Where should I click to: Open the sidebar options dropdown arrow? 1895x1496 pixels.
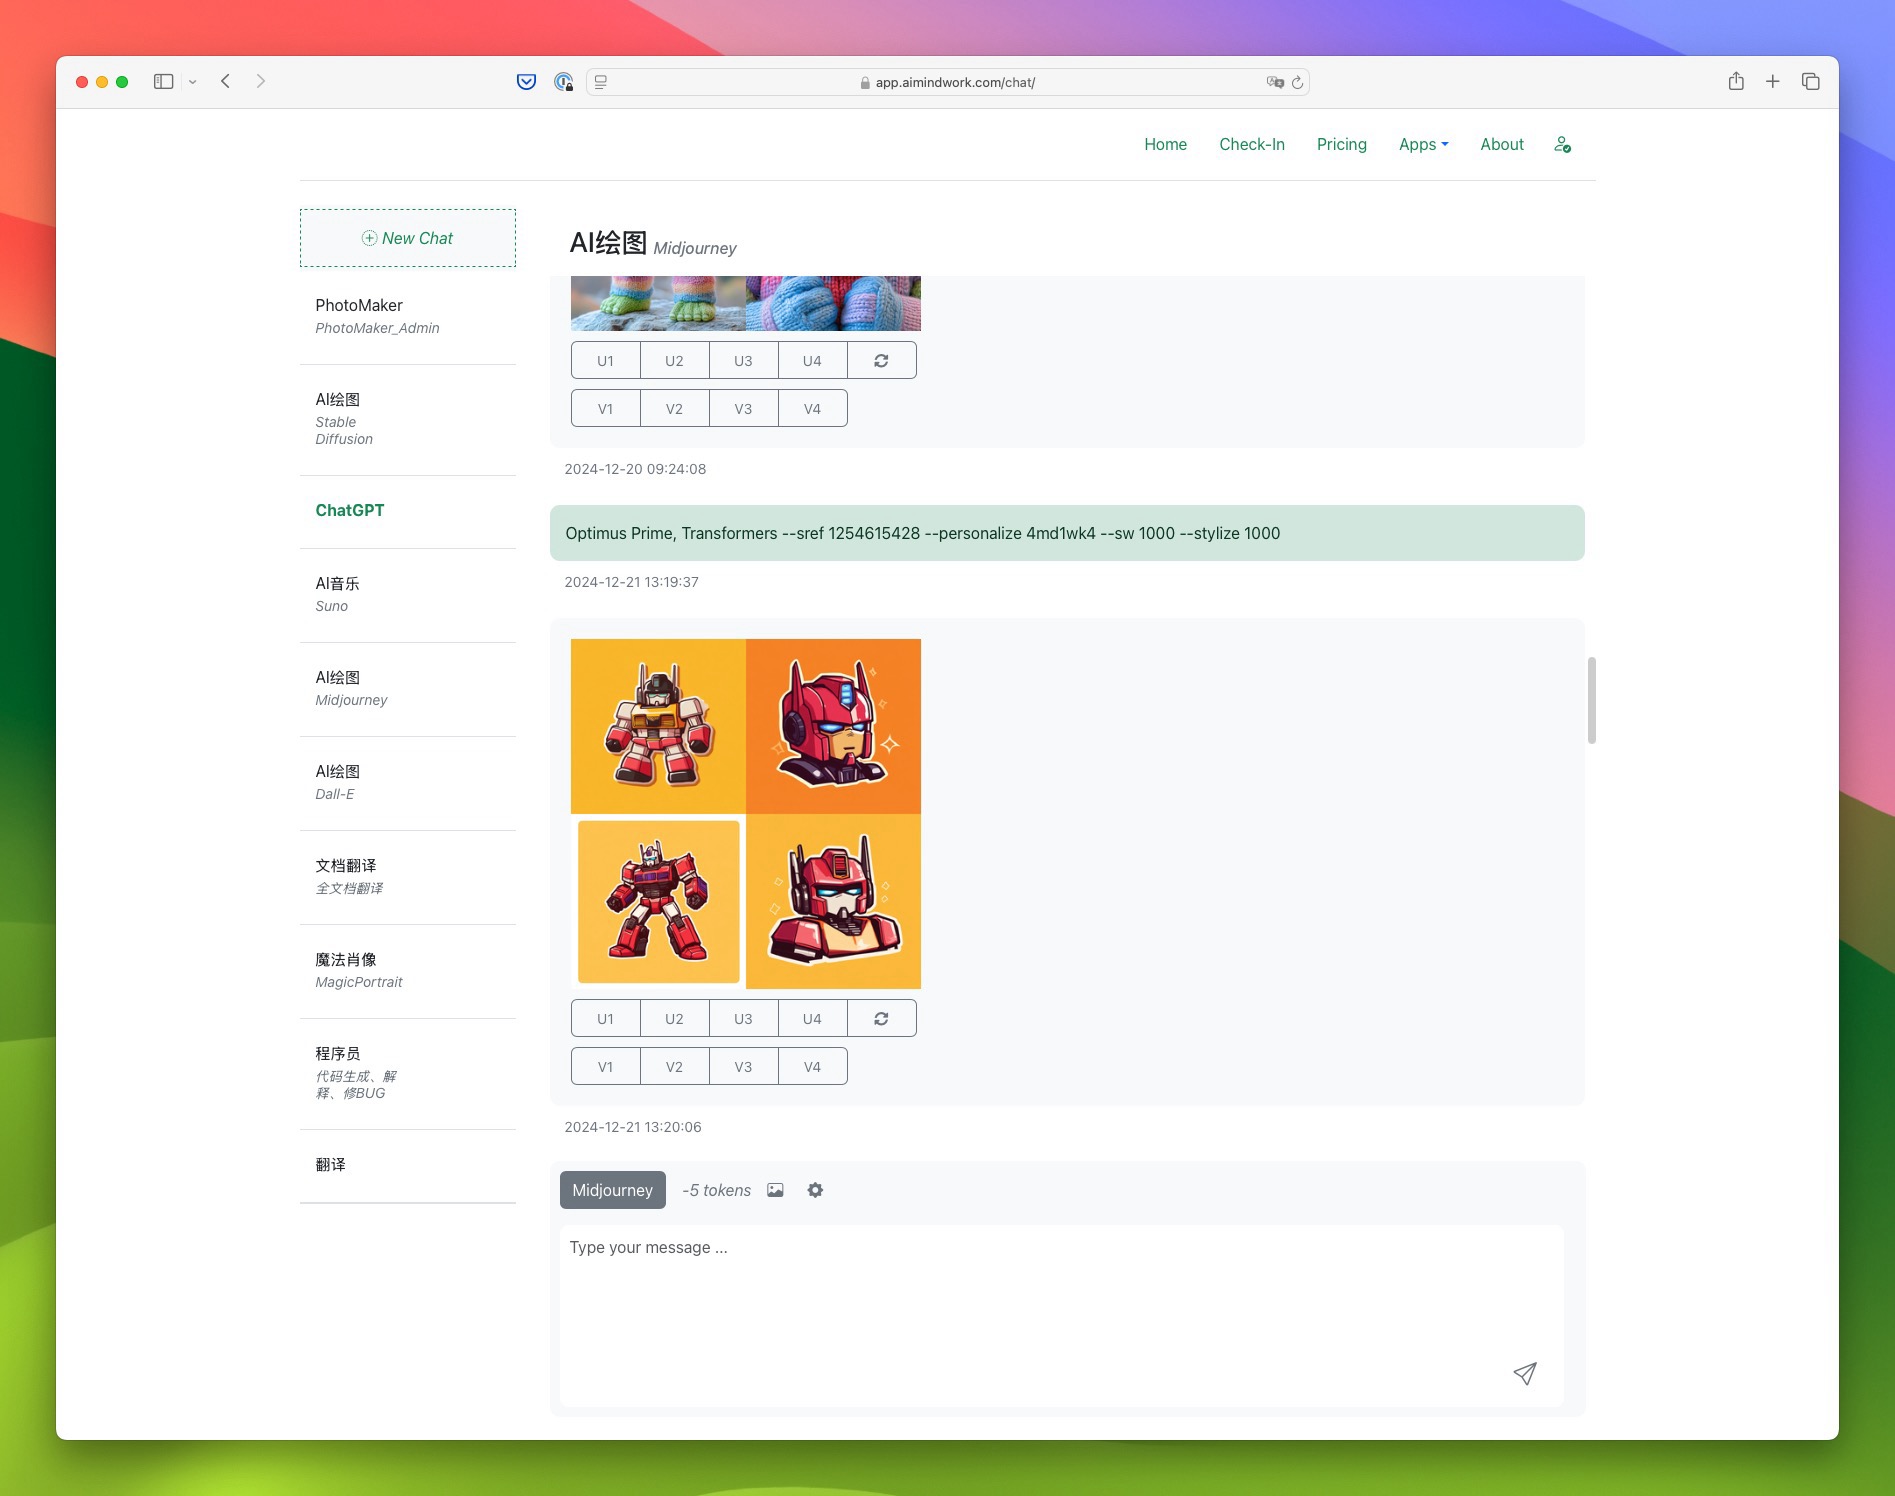192,82
